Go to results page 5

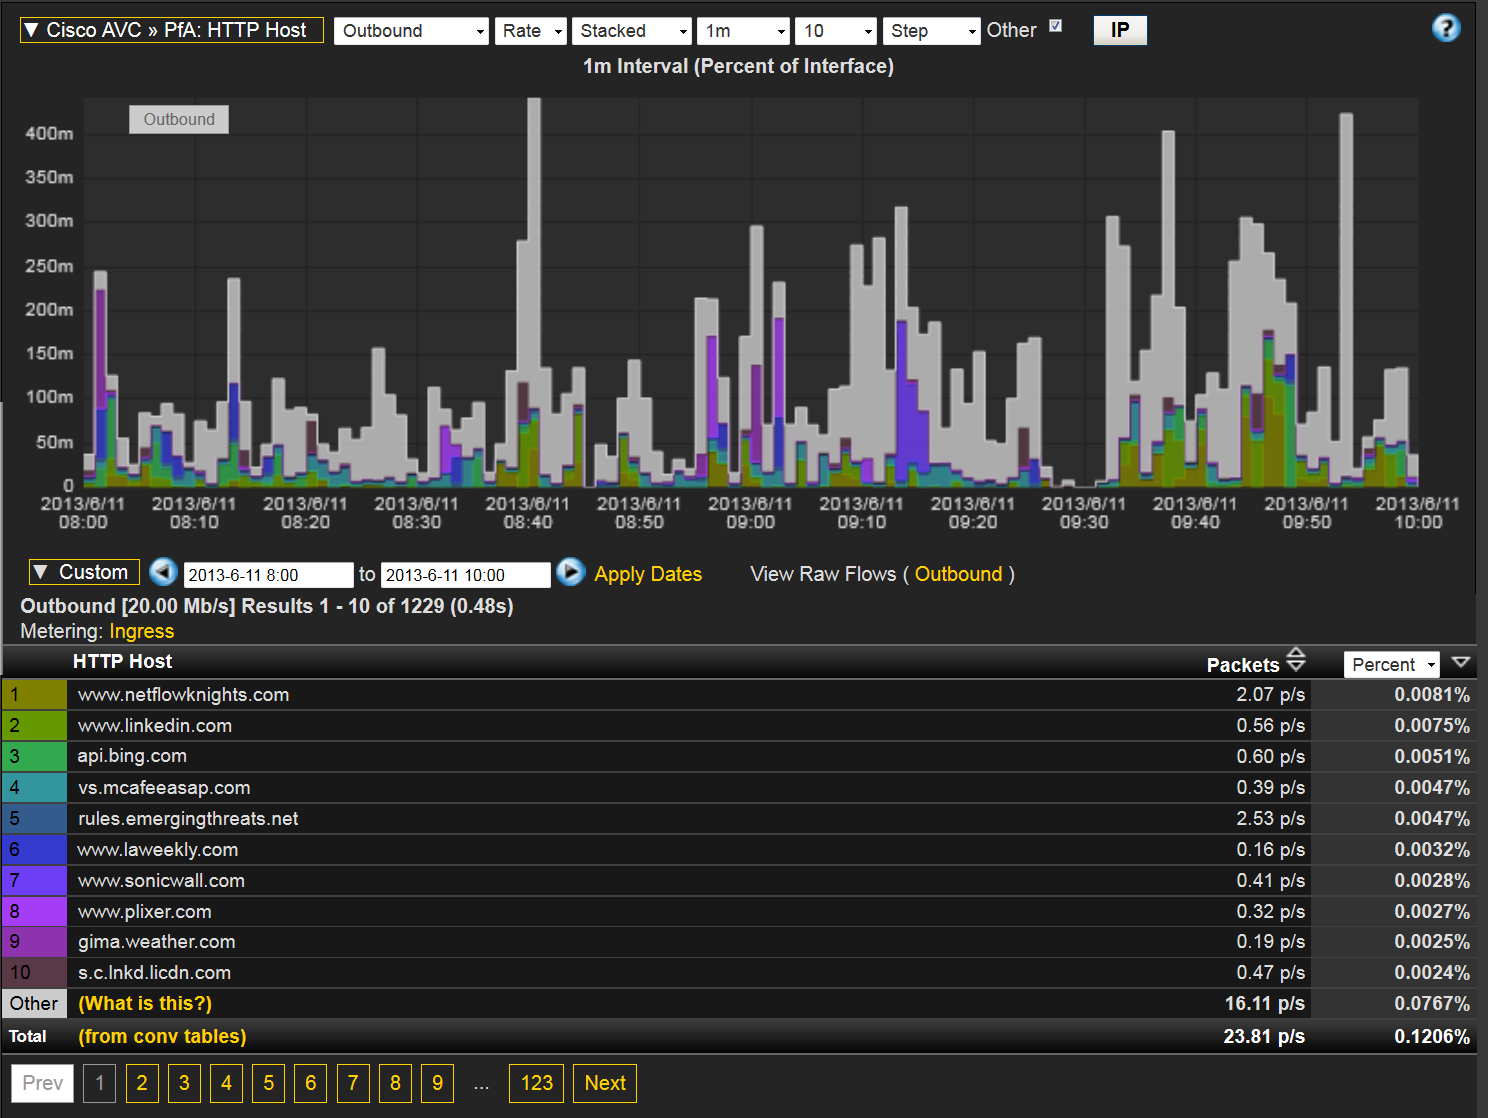pyautogui.click(x=268, y=1083)
